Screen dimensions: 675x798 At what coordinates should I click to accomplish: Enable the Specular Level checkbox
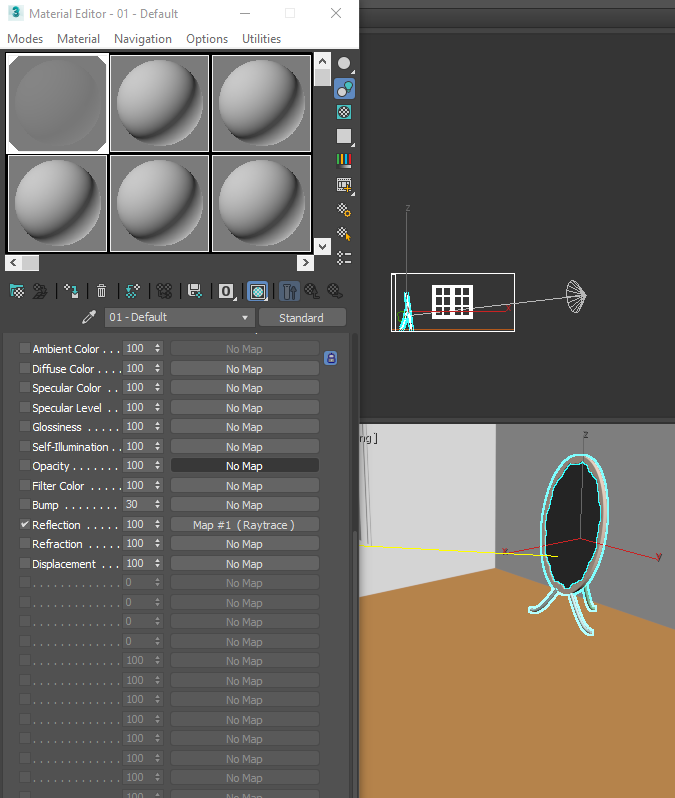click(x=24, y=407)
